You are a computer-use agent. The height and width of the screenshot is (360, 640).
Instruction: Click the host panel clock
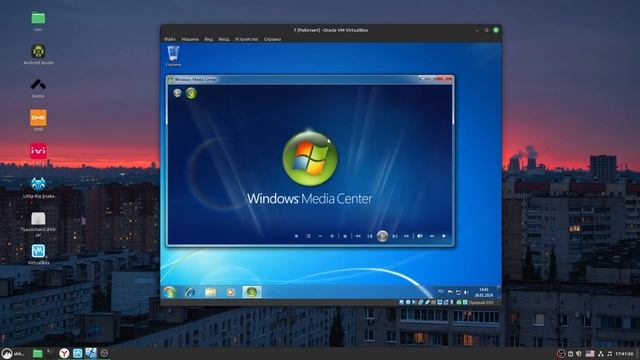coord(624,354)
